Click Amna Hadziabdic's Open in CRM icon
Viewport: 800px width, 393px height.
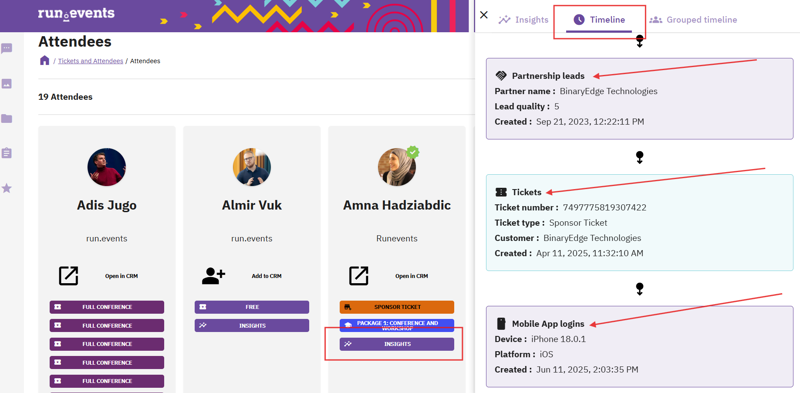(x=359, y=276)
